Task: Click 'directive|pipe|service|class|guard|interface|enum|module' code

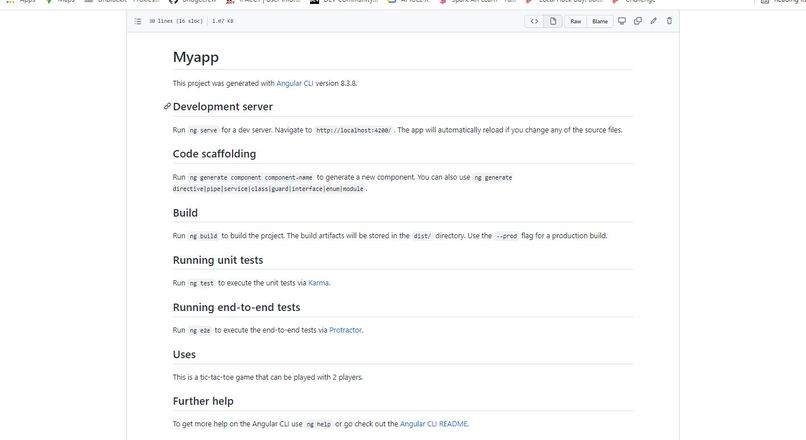Action: (268, 189)
